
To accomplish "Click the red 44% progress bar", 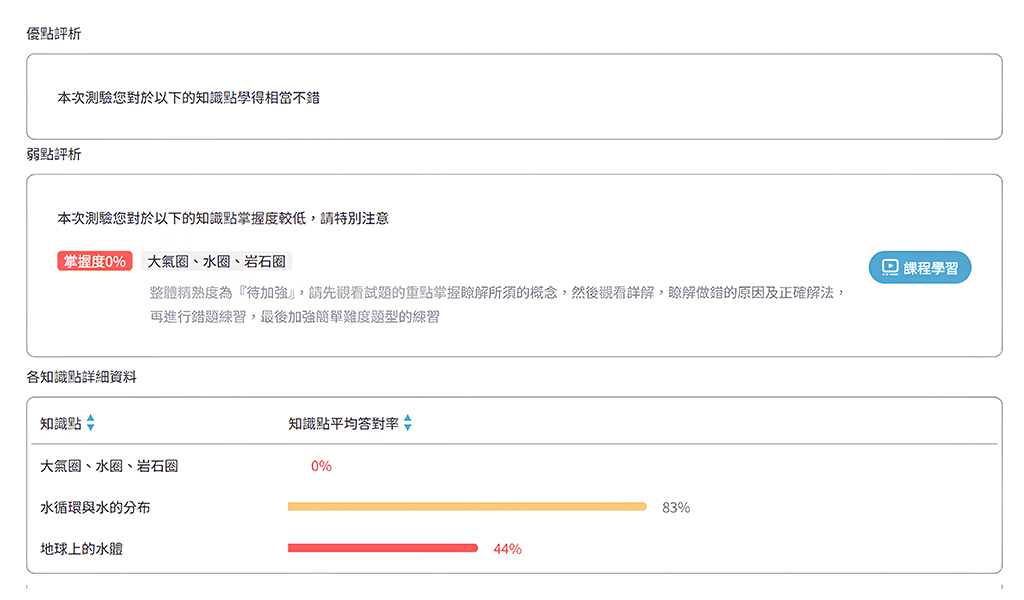I will [x=382, y=548].
